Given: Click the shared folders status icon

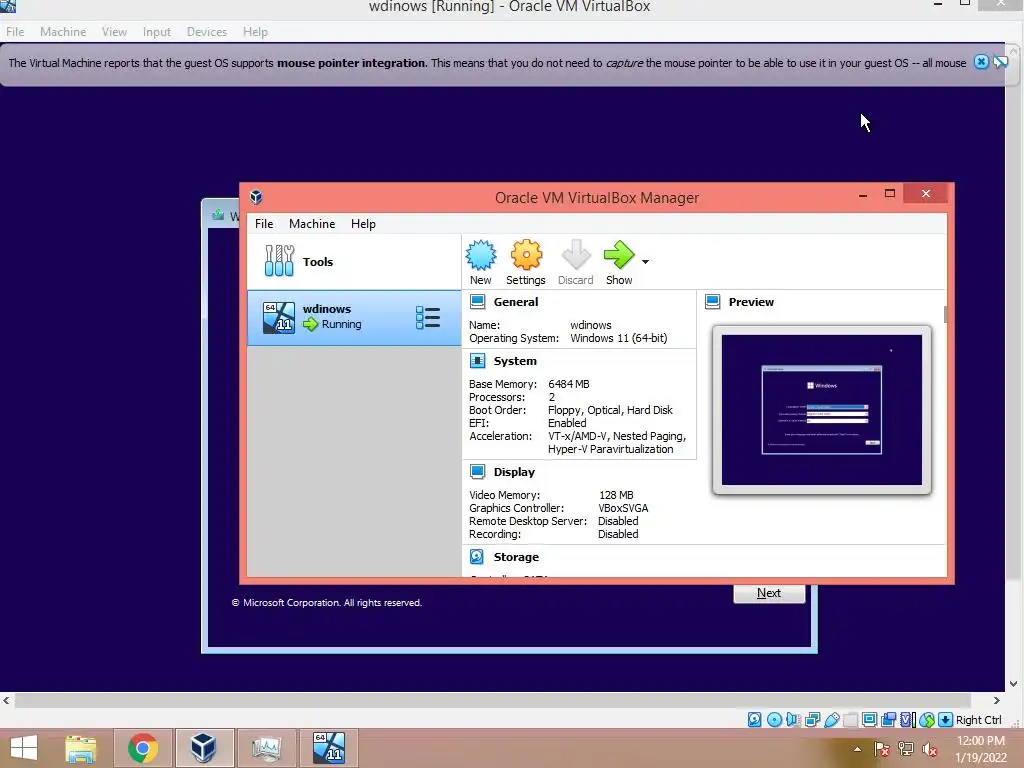Looking at the screenshot, I should point(850,720).
